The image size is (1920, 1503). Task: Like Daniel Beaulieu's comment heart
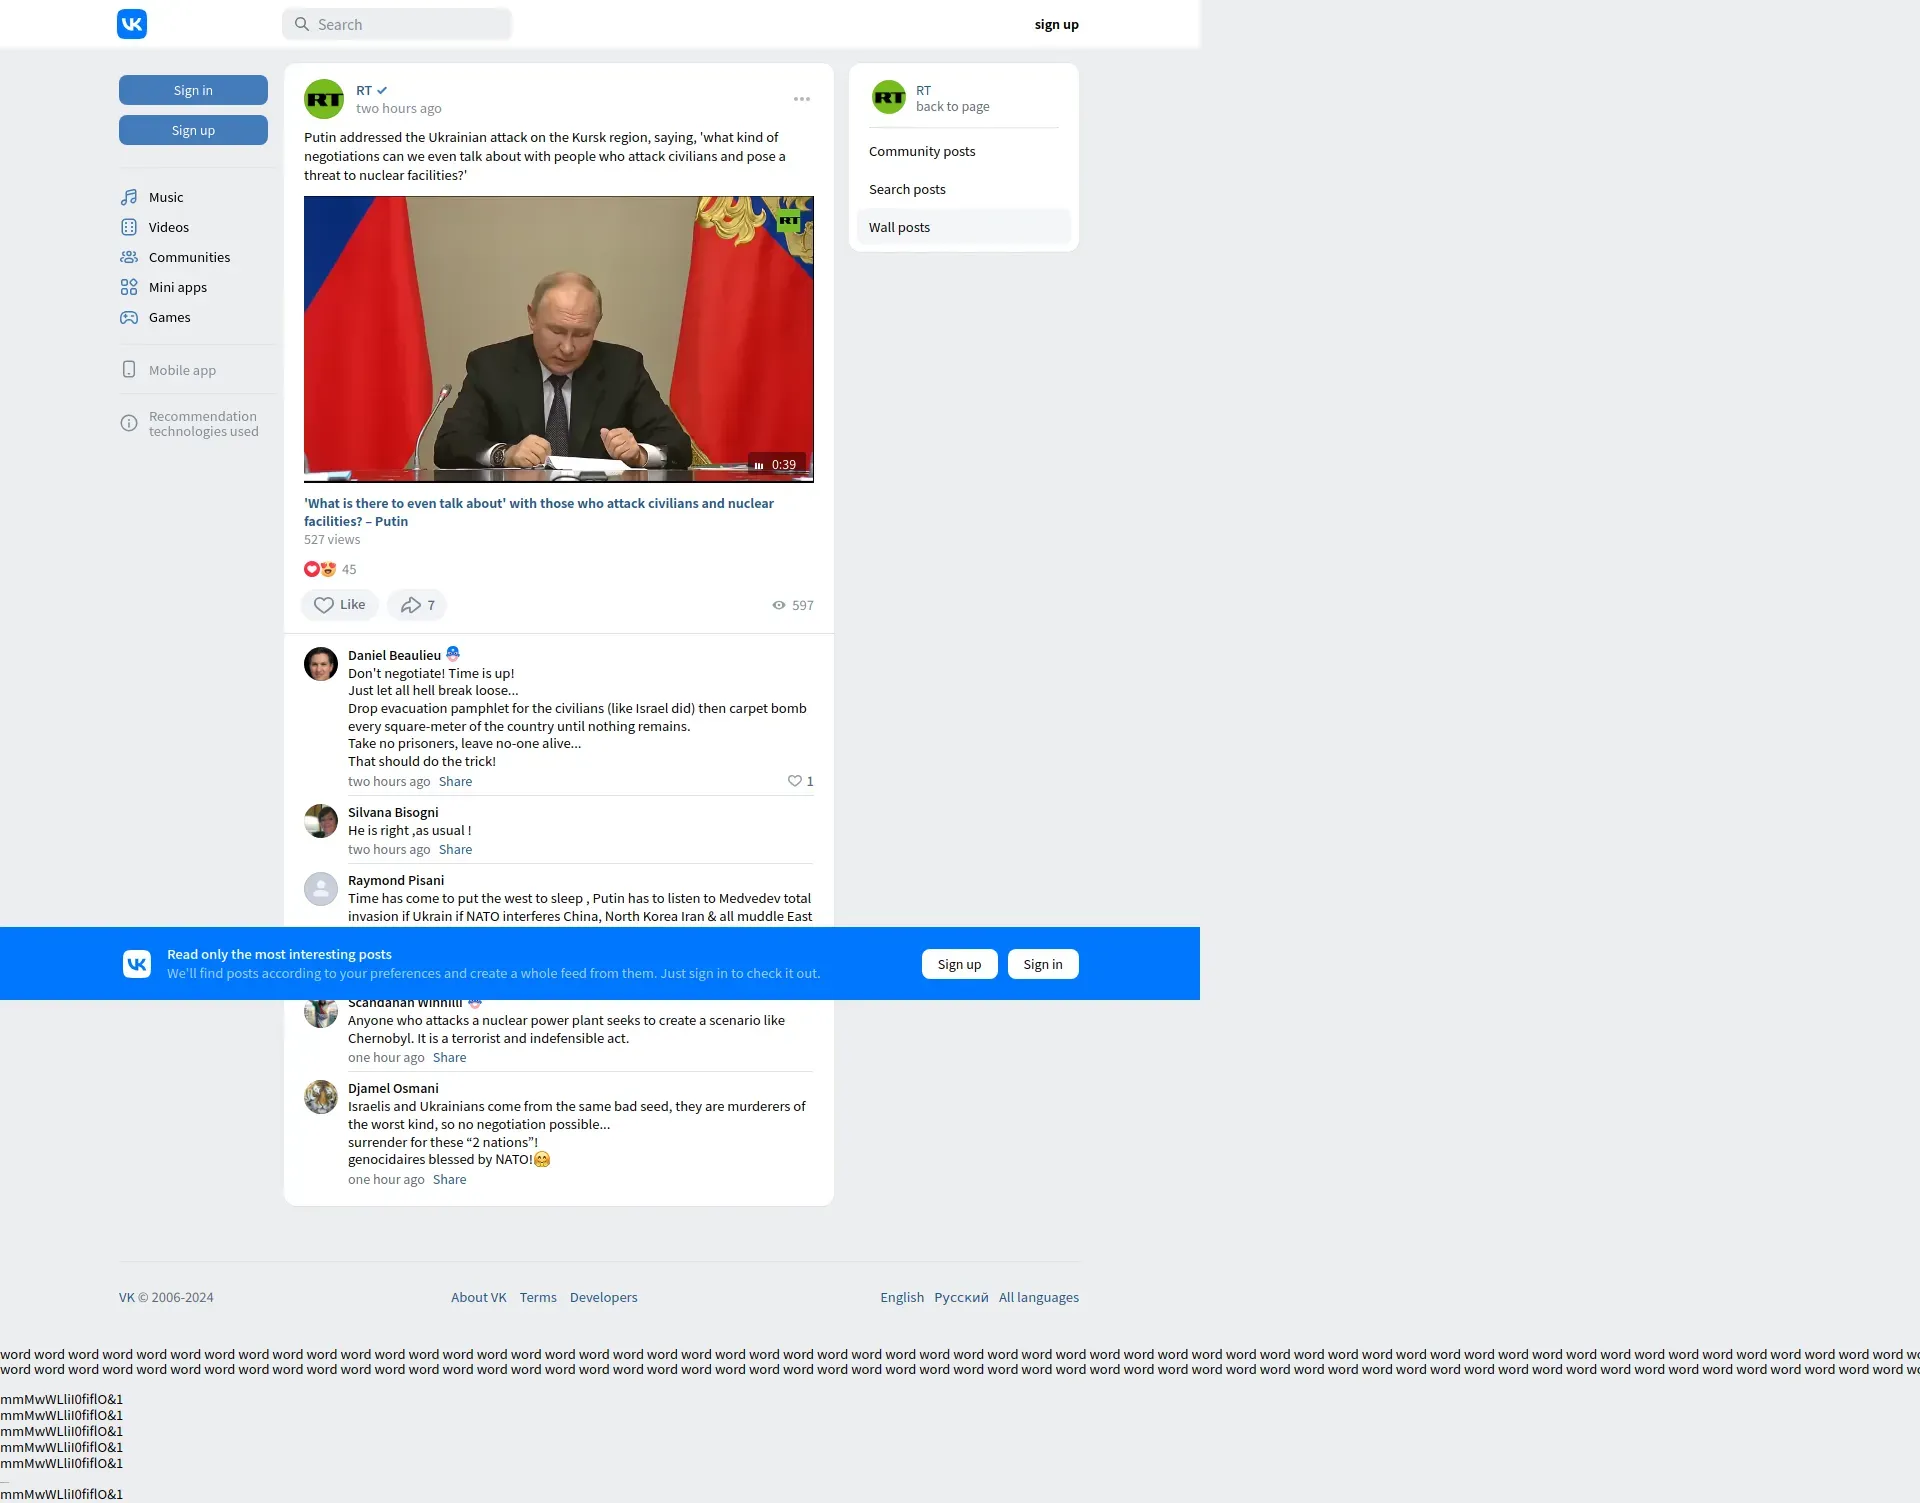coord(795,781)
